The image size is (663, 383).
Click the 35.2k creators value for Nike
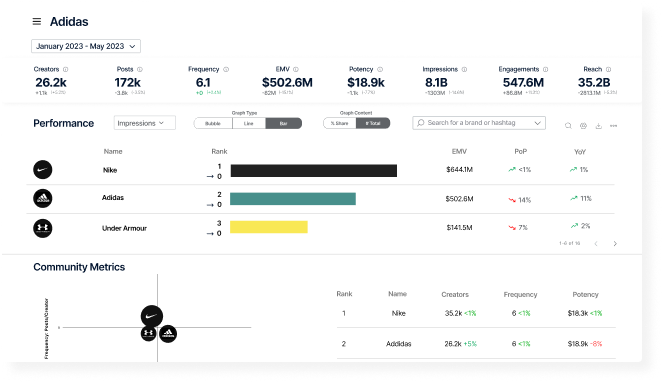click(x=453, y=313)
